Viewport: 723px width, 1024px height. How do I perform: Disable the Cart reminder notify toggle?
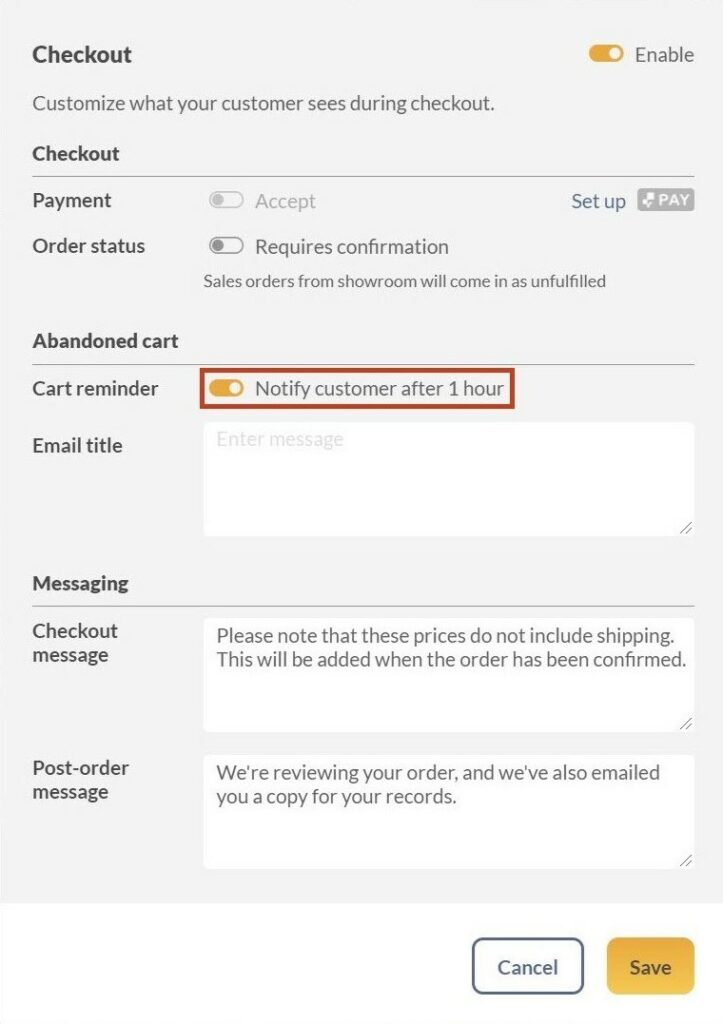226,389
